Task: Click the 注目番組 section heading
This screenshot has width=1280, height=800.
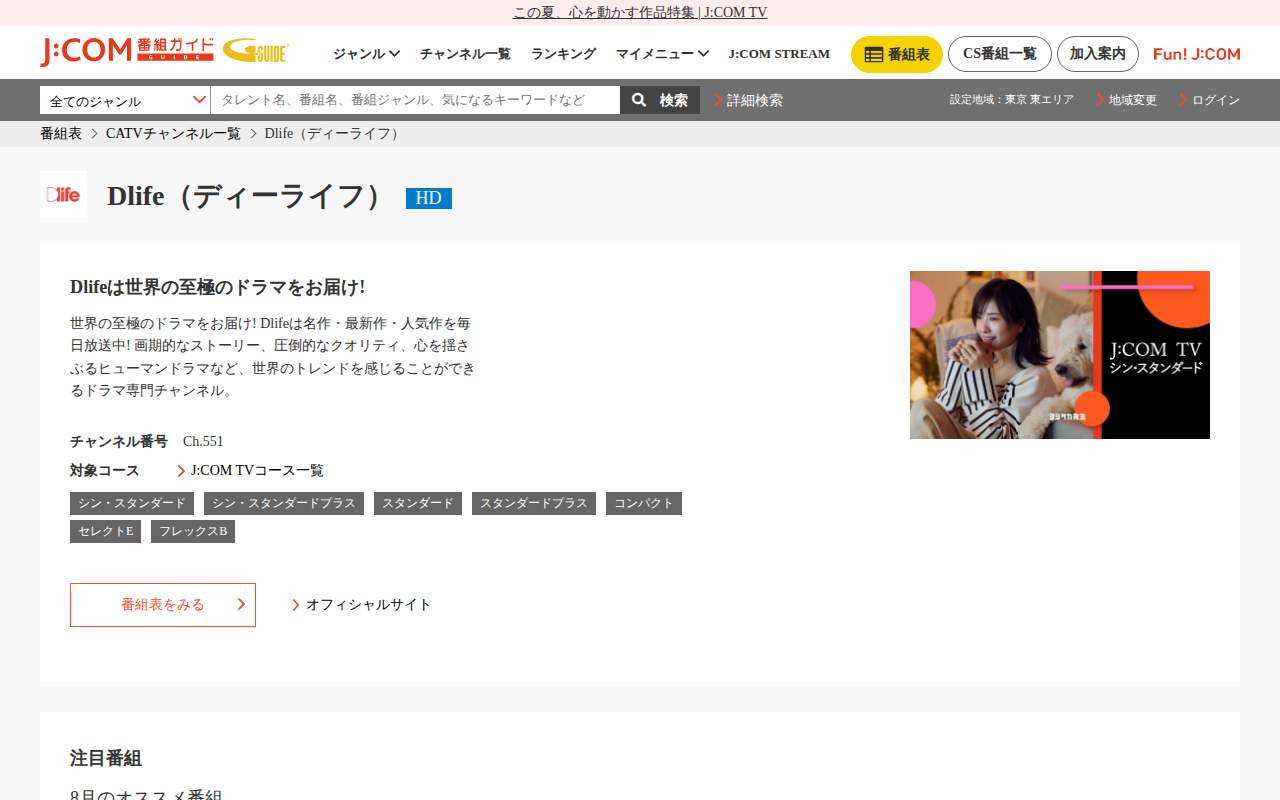Action: [x=106, y=758]
